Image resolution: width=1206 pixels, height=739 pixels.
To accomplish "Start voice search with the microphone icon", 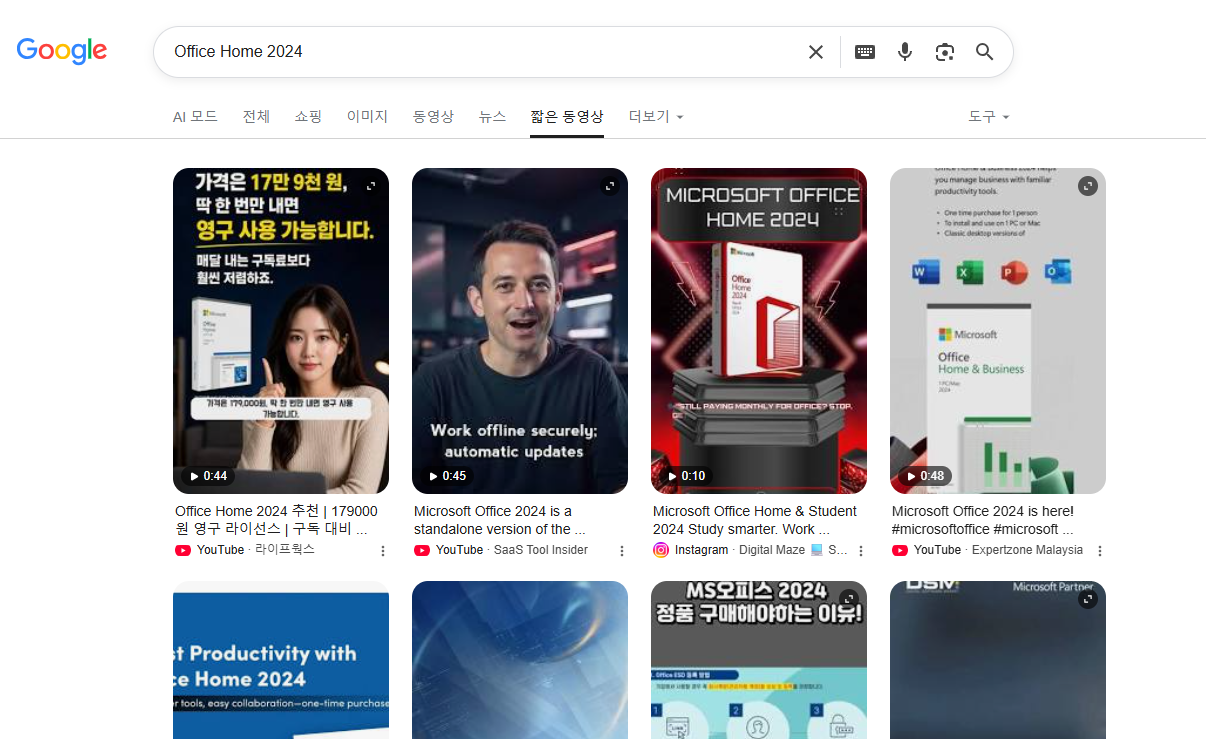I will click(905, 52).
